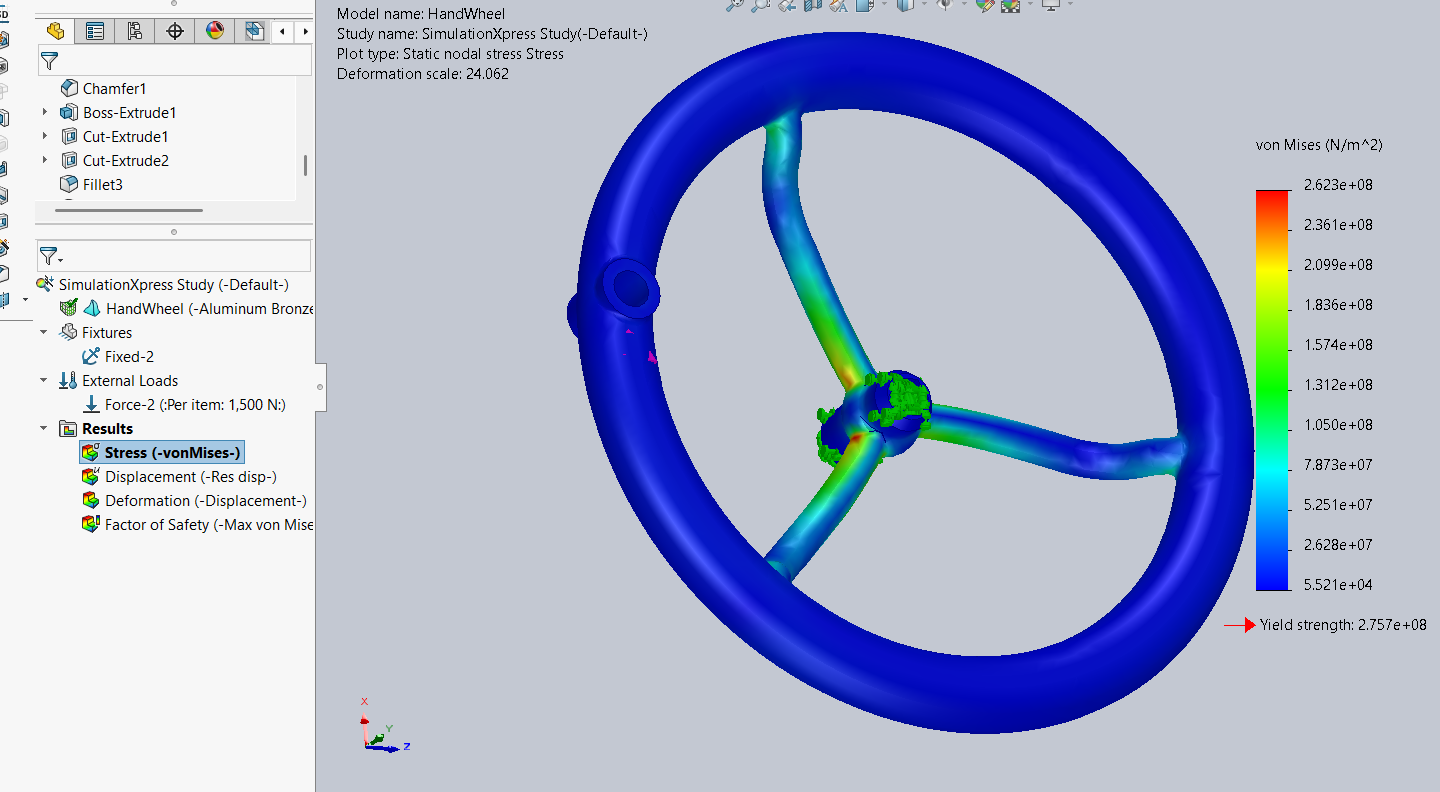Image resolution: width=1440 pixels, height=792 pixels.
Task: Open the Display Style dropdown arrow
Action: pos(924,3)
